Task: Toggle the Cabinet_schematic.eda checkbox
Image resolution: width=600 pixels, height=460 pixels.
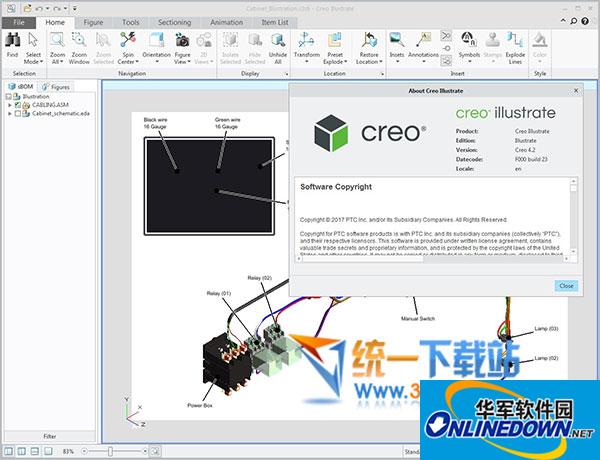Action: pos(18,114)
